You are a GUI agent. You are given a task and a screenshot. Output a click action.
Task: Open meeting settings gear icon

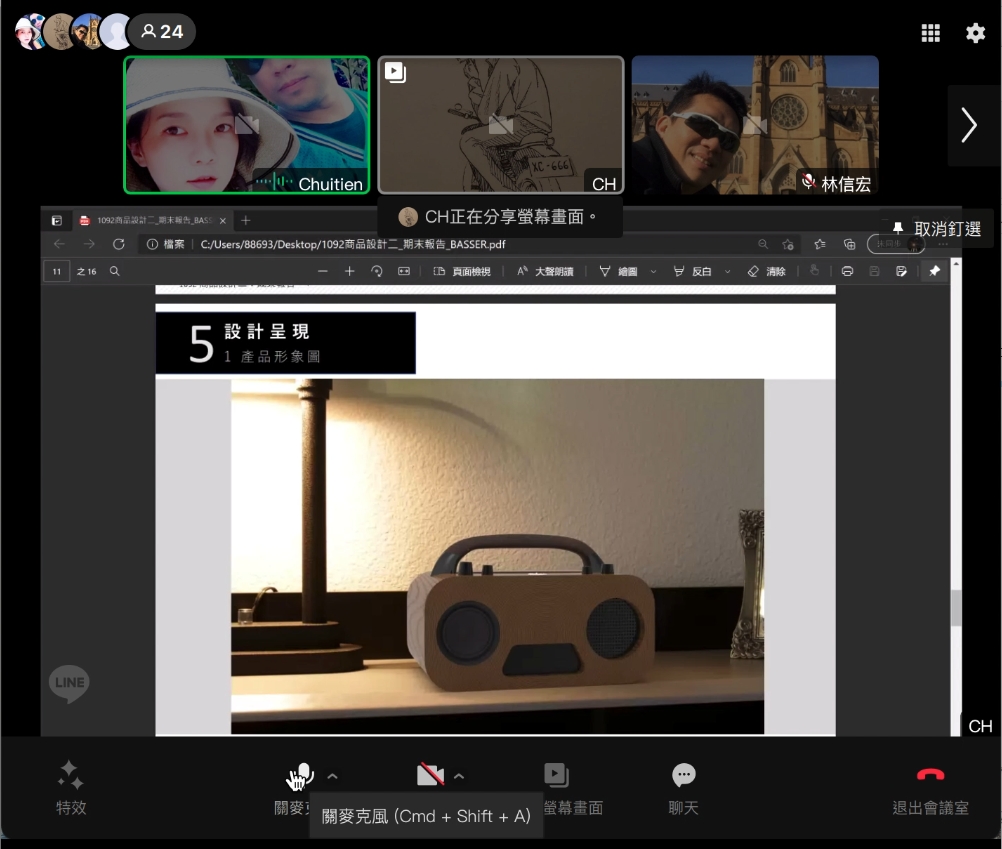975,33
